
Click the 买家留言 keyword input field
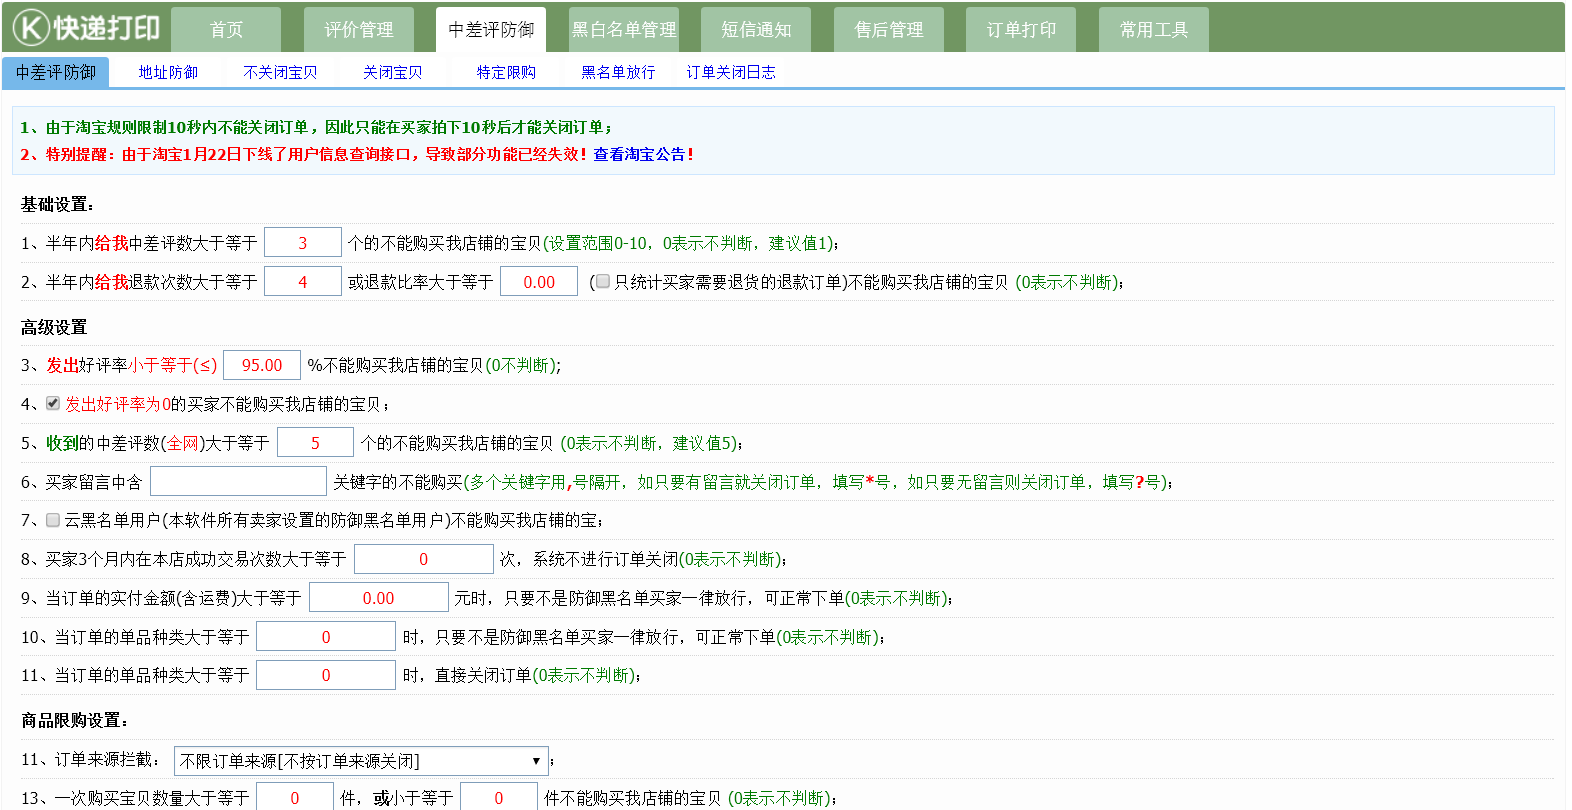[x=238, y=481]
